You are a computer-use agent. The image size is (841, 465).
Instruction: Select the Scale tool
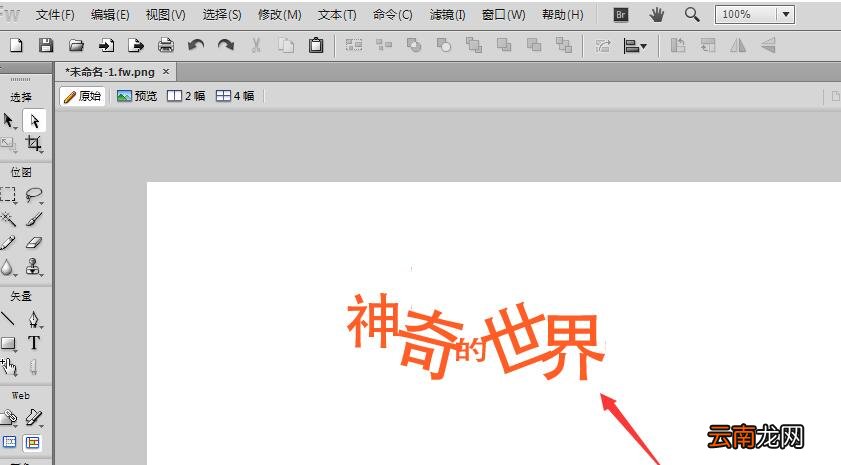(x=9, y=144)
